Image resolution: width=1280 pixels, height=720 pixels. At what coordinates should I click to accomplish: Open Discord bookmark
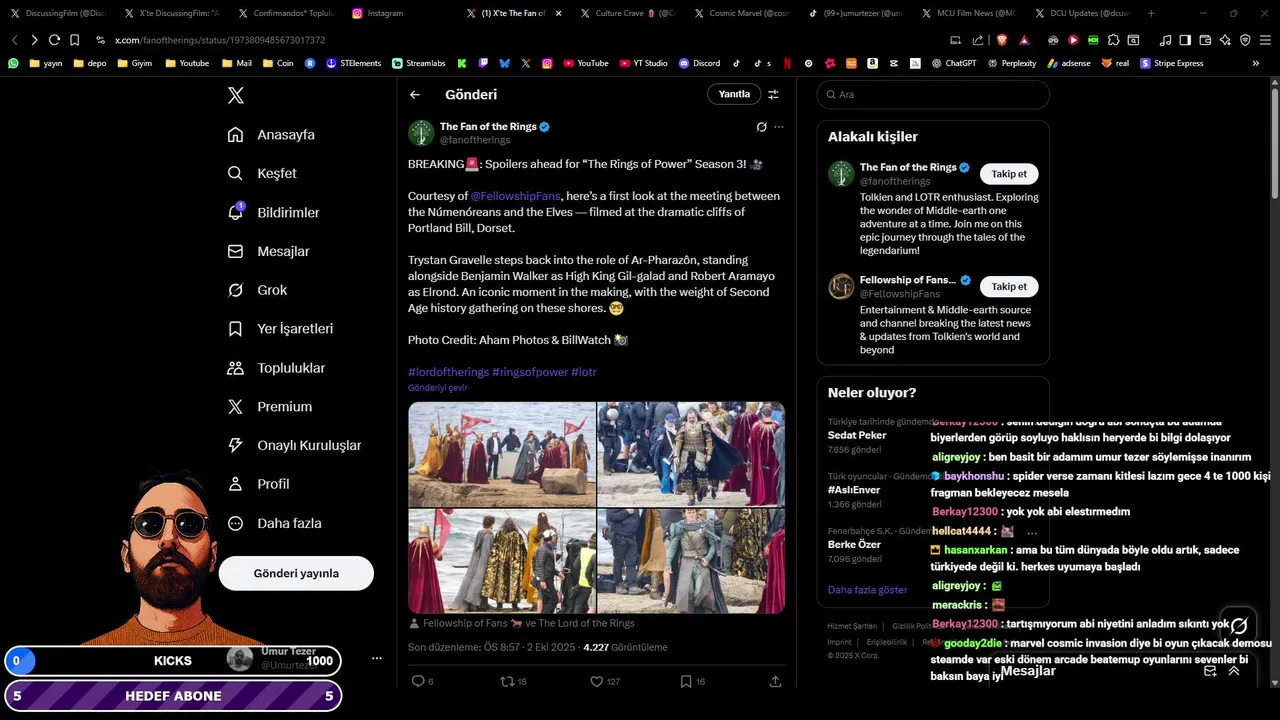[x=699, y=63]
